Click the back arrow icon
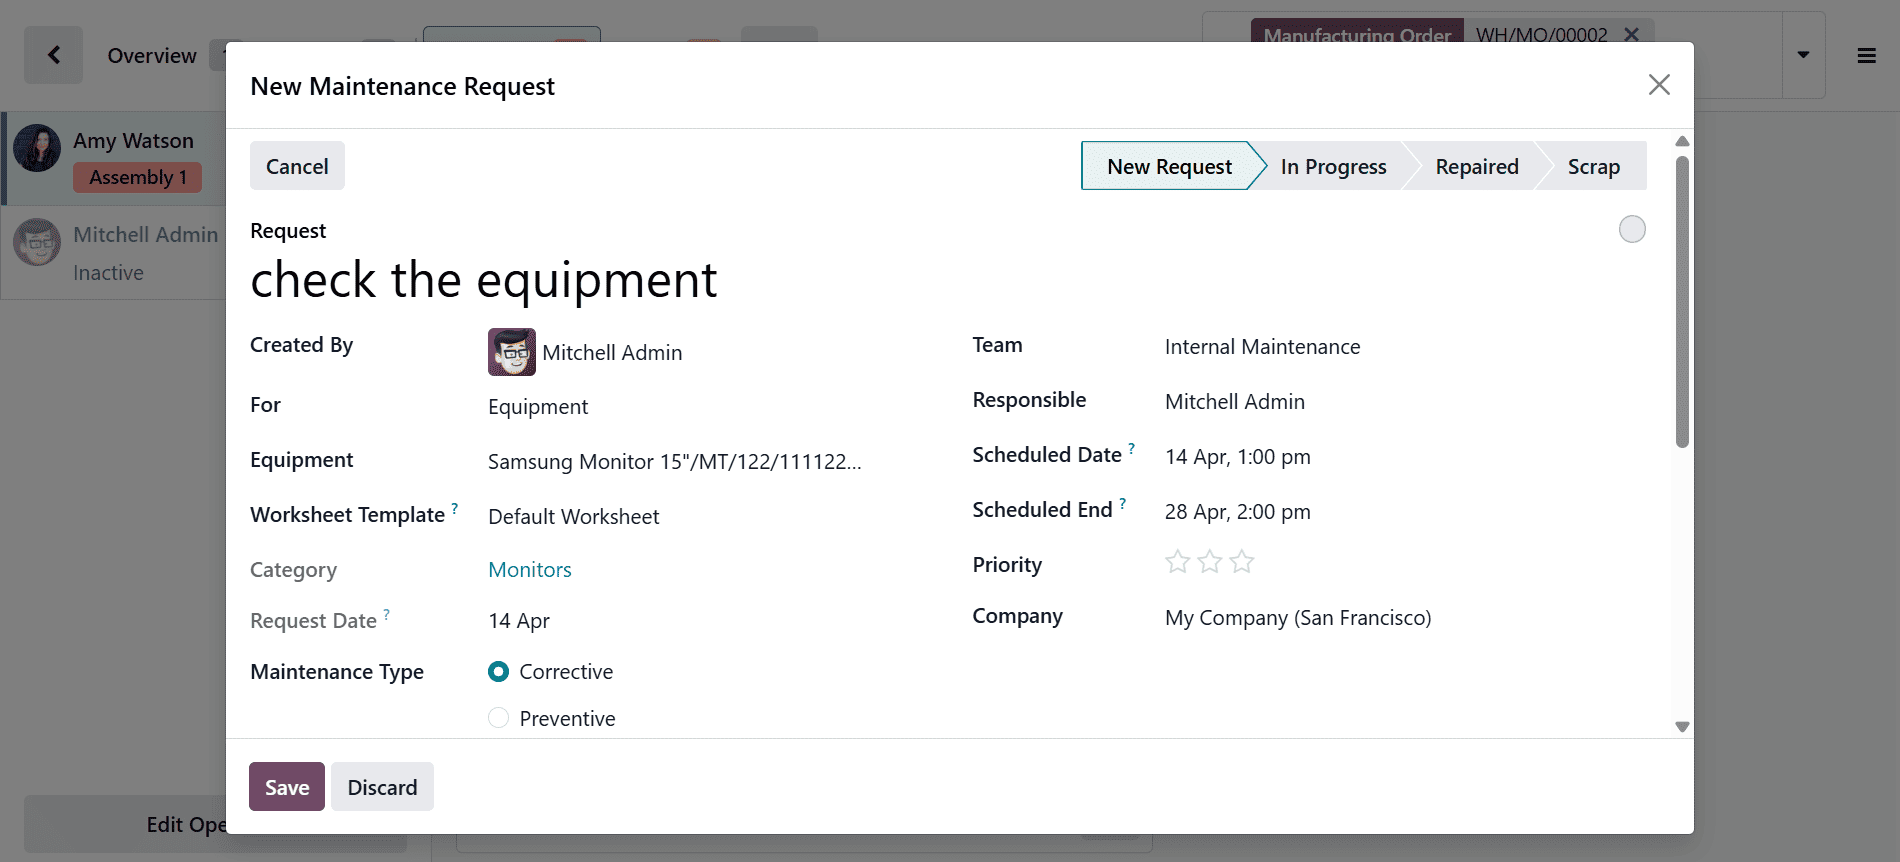Screen dimensions: 1900x862 pos(54,55)
